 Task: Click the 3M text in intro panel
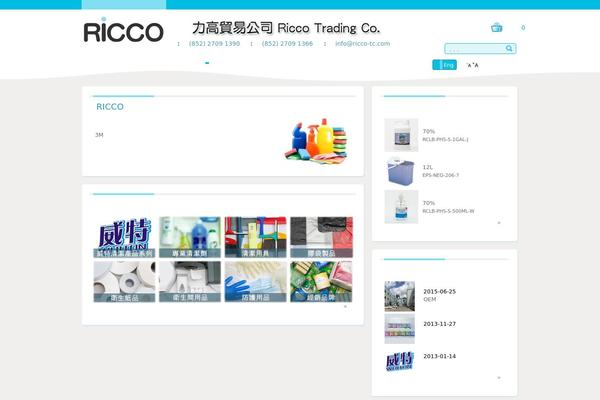[99, 135]
